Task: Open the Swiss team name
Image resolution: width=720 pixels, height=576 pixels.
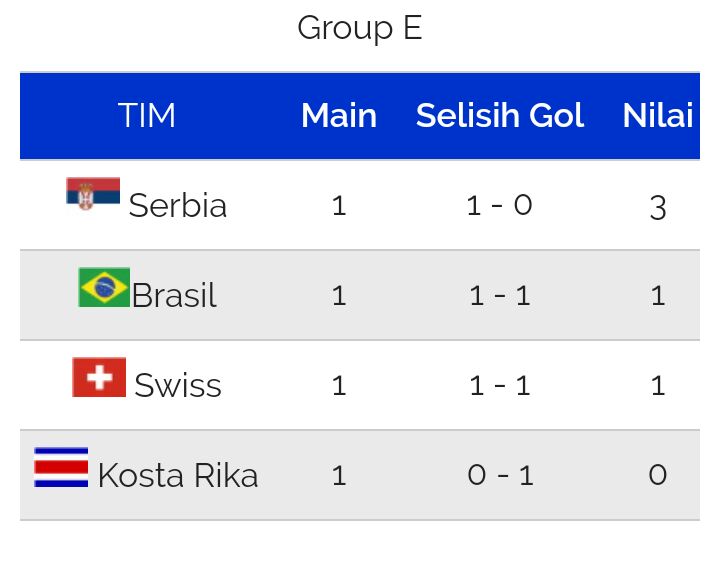Action: (x=178, y=385)
